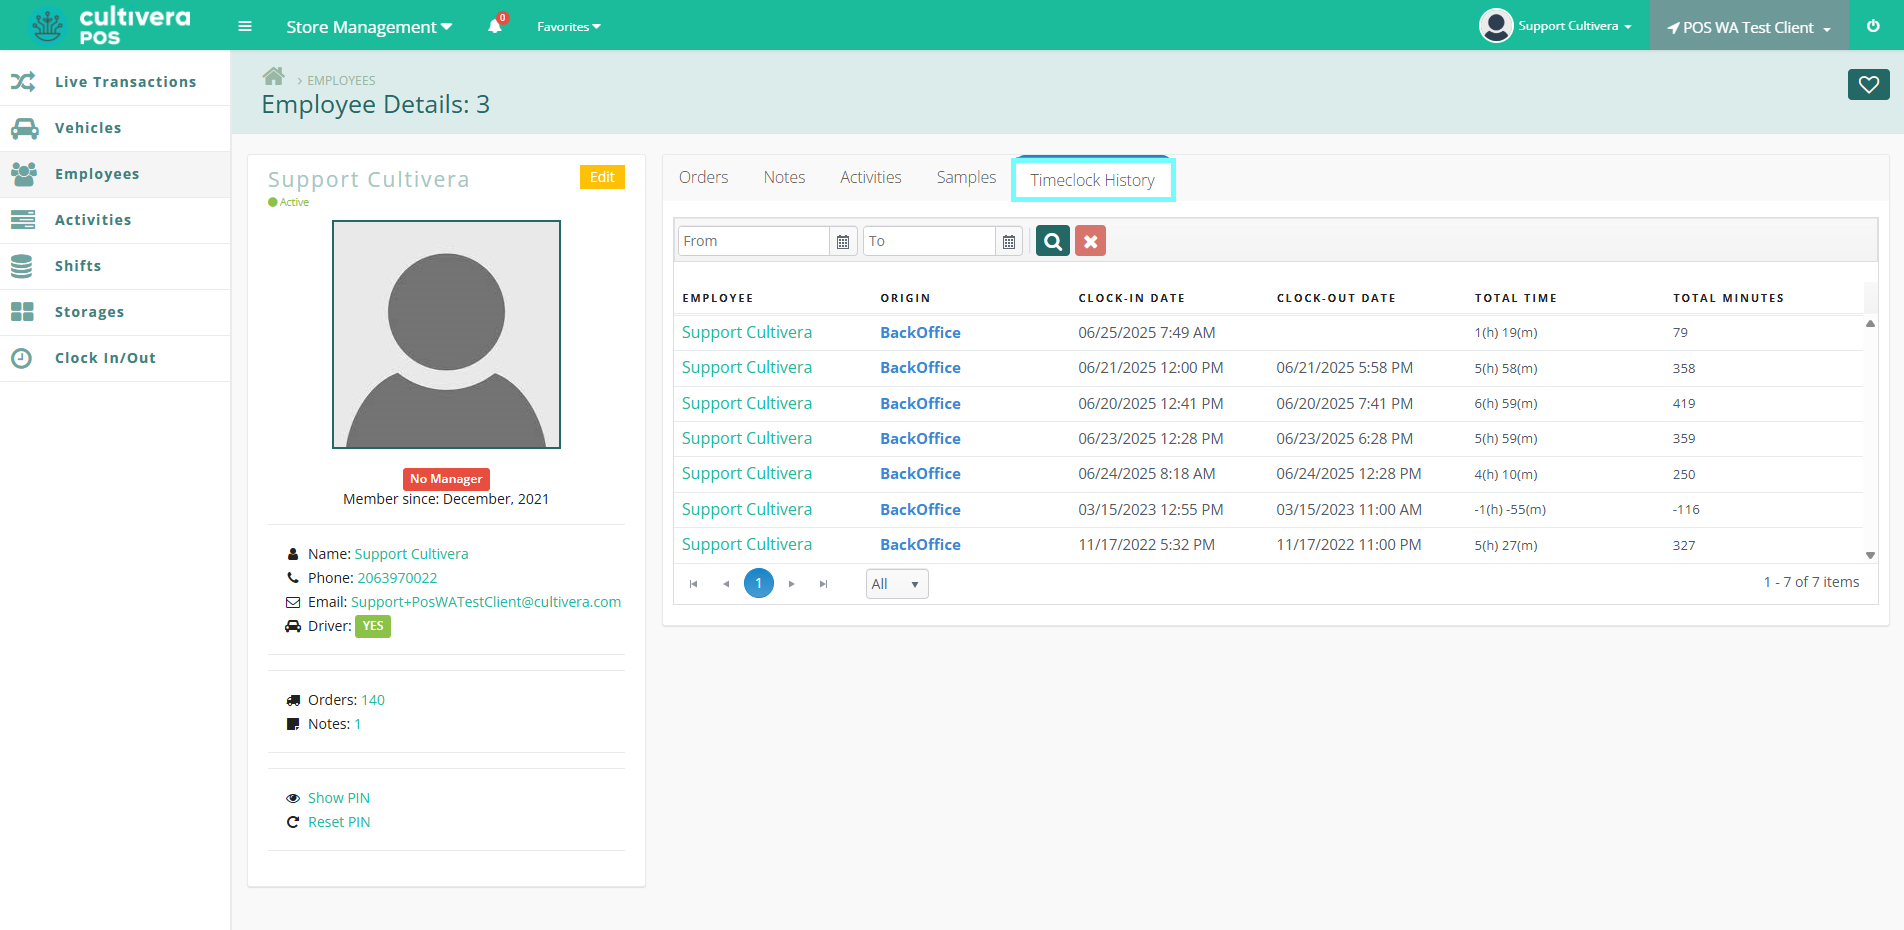
Task: Click the power logout icon
Action: click(x=1873, y=26)
